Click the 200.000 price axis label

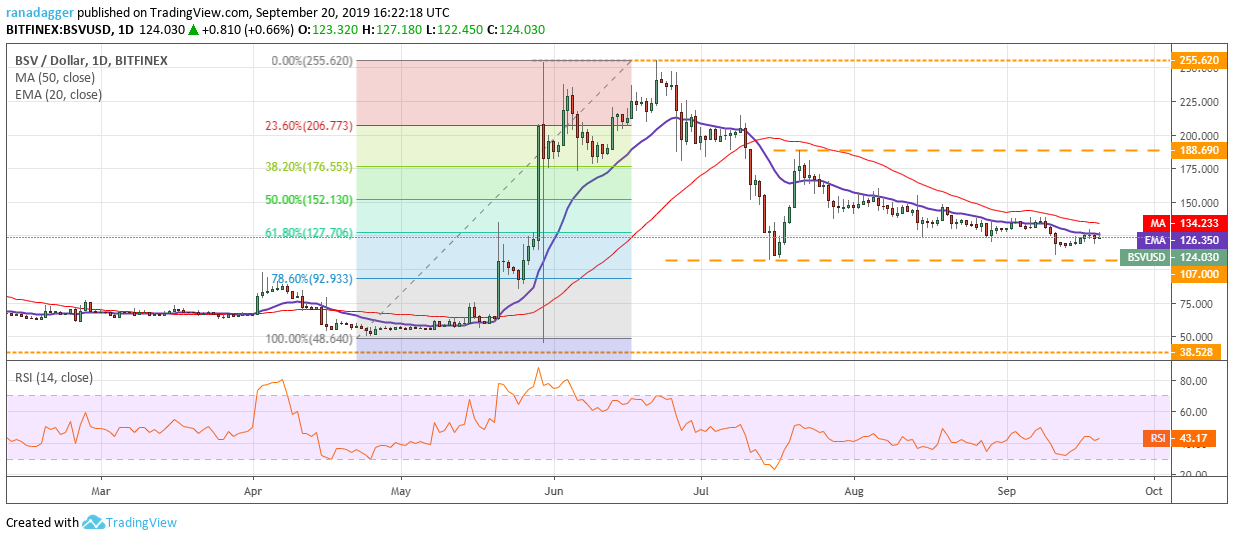point(1197,135)
